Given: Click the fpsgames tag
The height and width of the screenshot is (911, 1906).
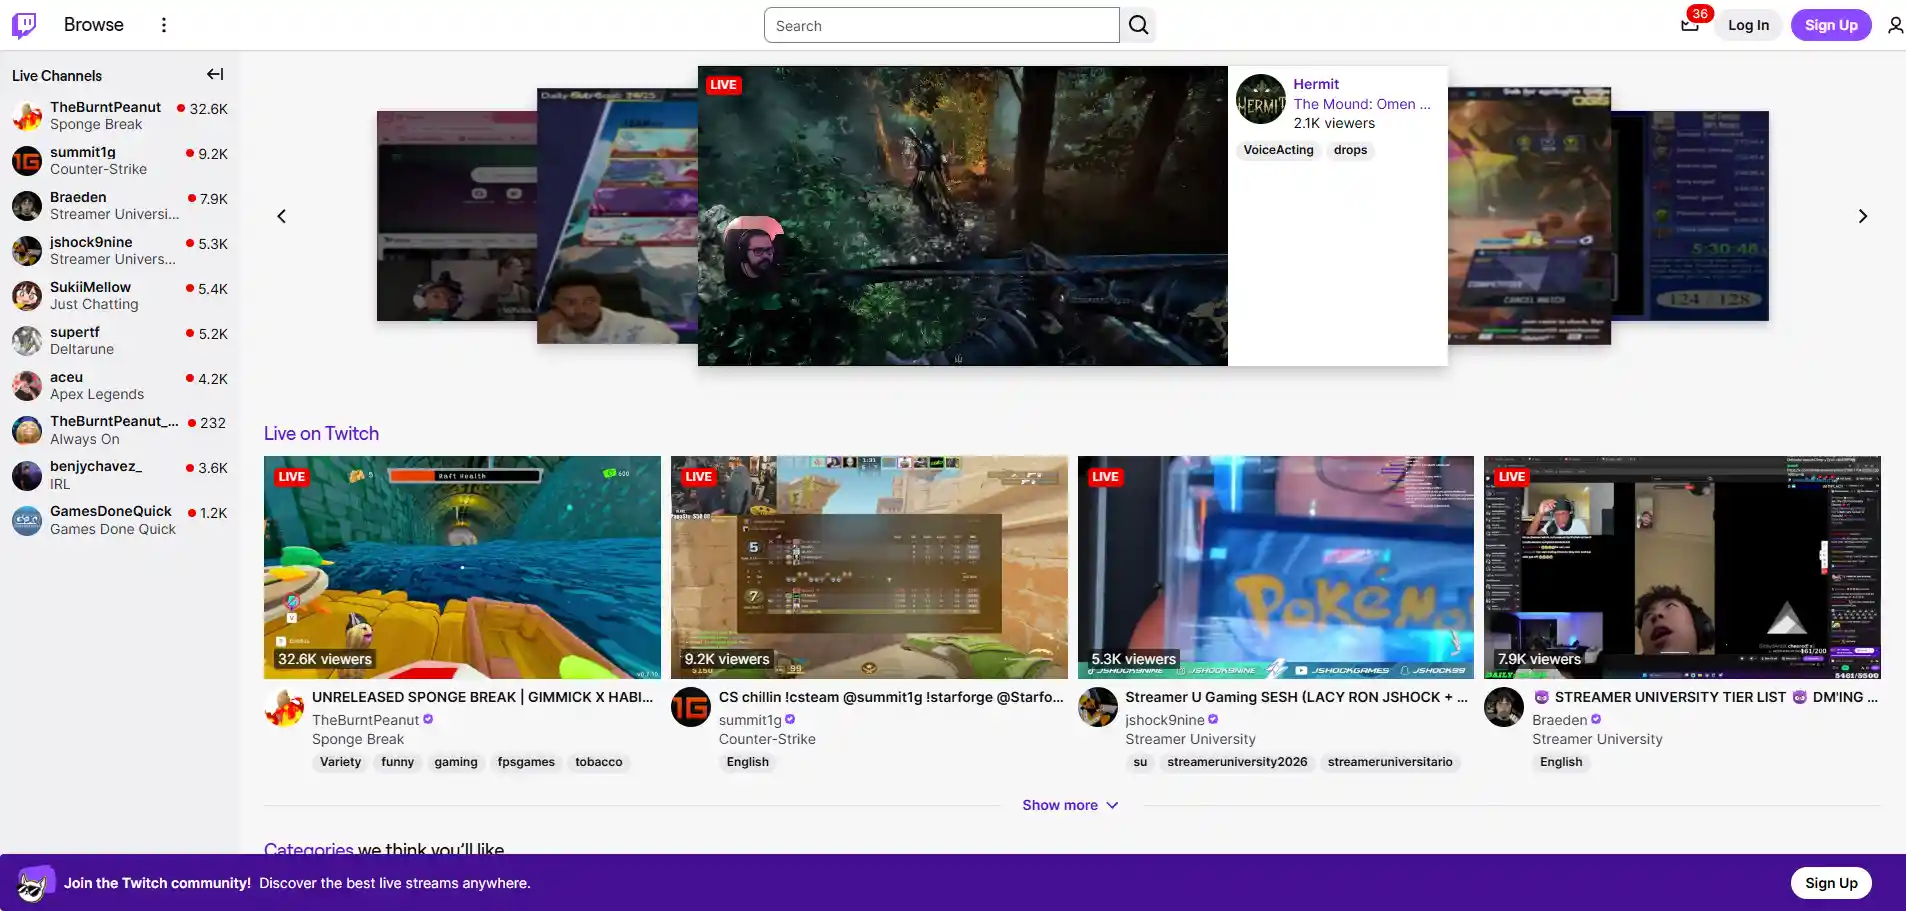Looking at the screenshot, I should pos(526,762).
